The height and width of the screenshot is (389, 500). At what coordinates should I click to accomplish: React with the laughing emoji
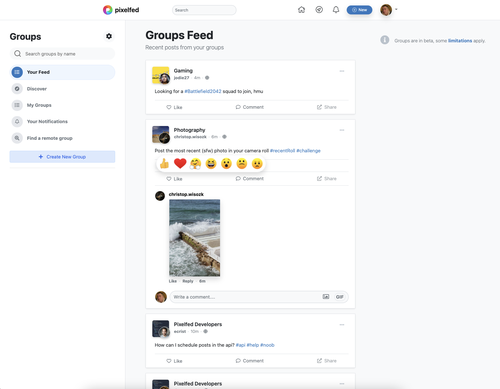click(x=211, y=164)
